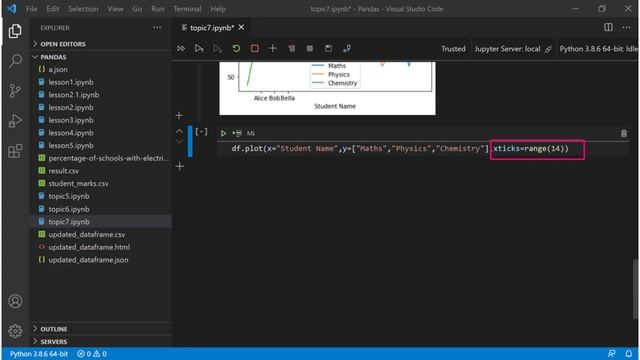Open updated_dataframe.html file
640x360 pixels.
(x=101, y=247)
